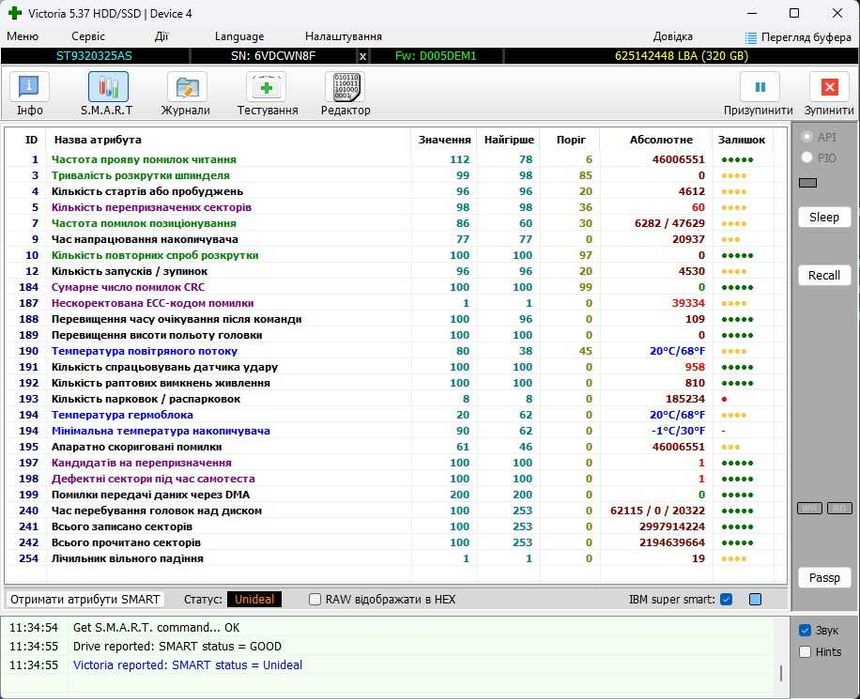The image size is (860, 699).
Task: Select the PIO access mode radio
Action: tap(807, 157)
